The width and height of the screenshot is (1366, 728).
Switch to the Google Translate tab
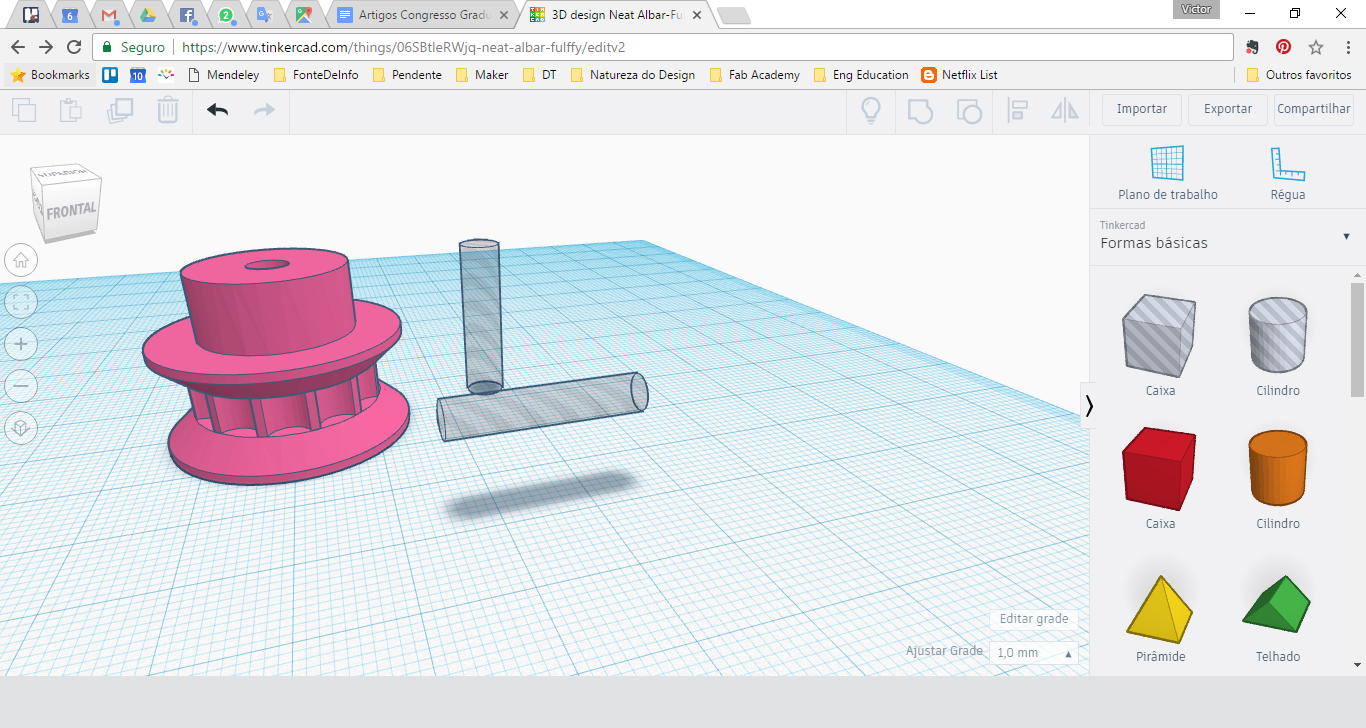(263, 15)
